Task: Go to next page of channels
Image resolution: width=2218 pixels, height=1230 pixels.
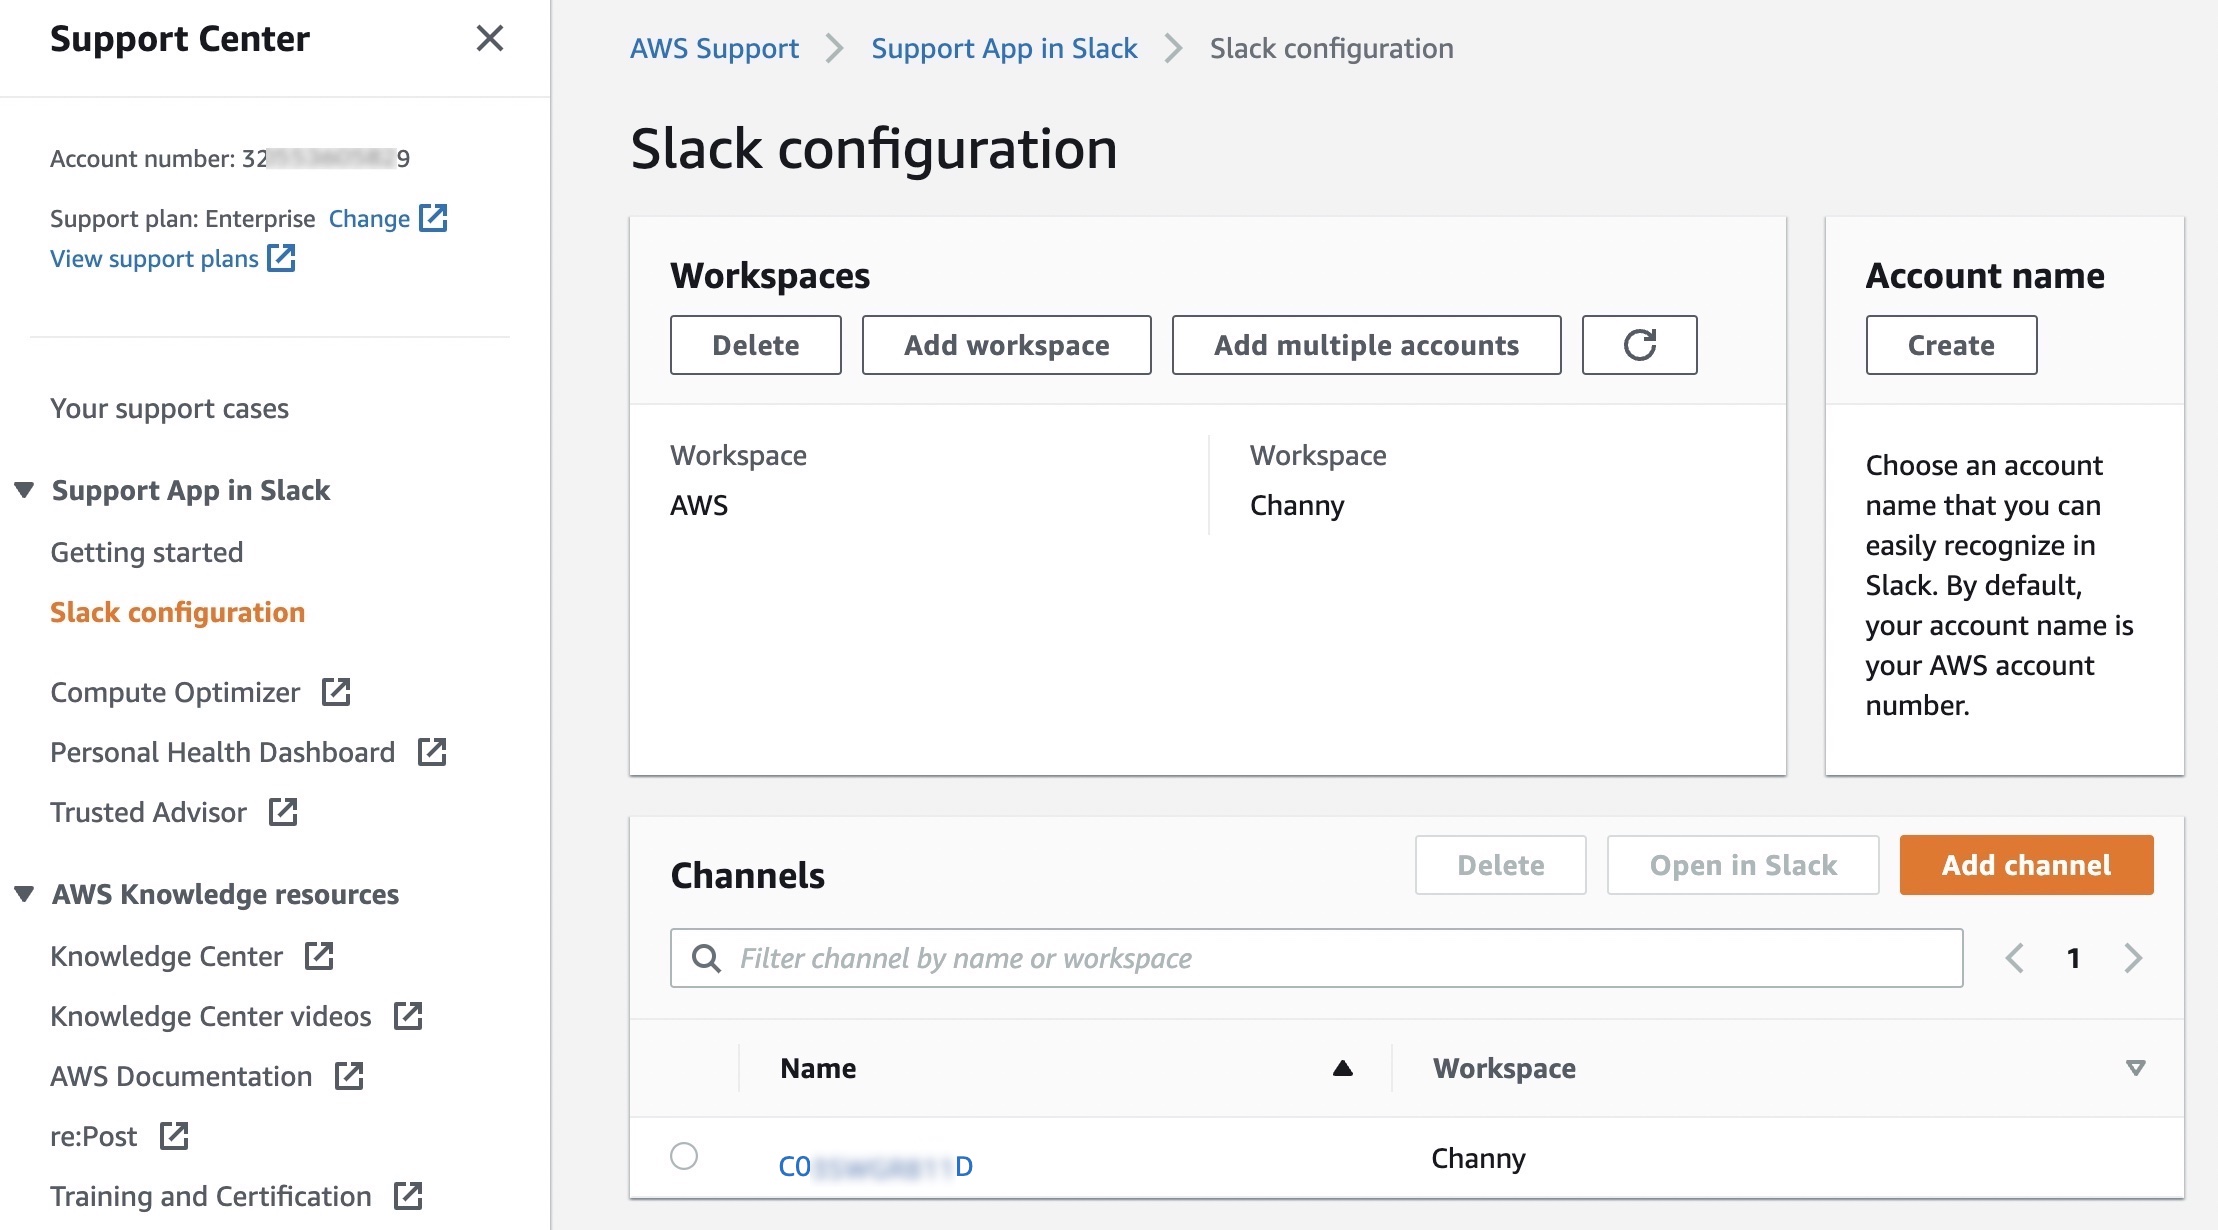Action: [x=2133, y=958]
